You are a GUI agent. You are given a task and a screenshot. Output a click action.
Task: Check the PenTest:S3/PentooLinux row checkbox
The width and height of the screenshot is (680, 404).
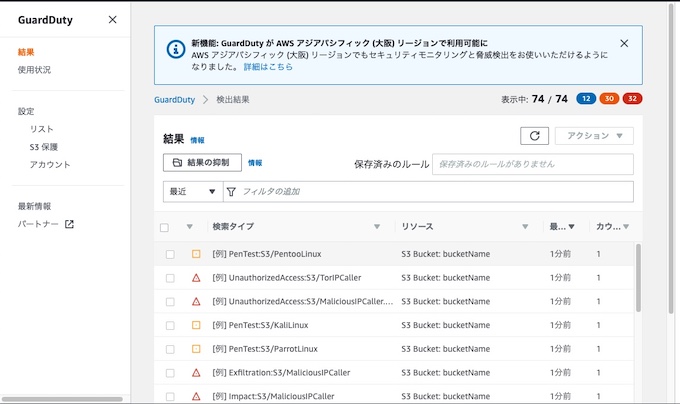click(170, 254)
